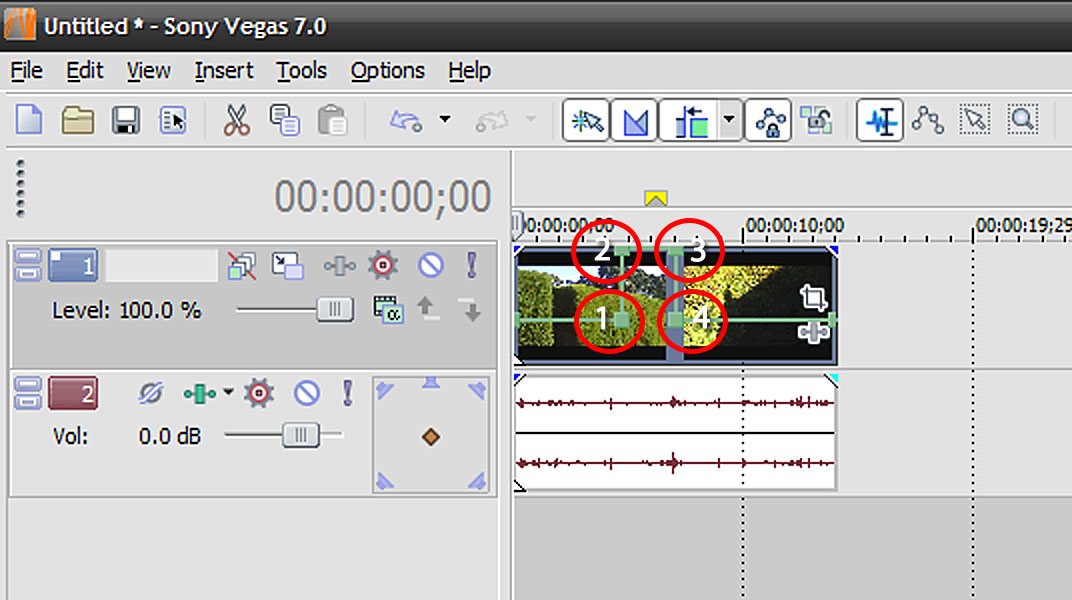Image resolution: width=1072 pixels, height=600 pixels.
Task: Toggle Automatic Crossfades button
Action: coord(634,121)
